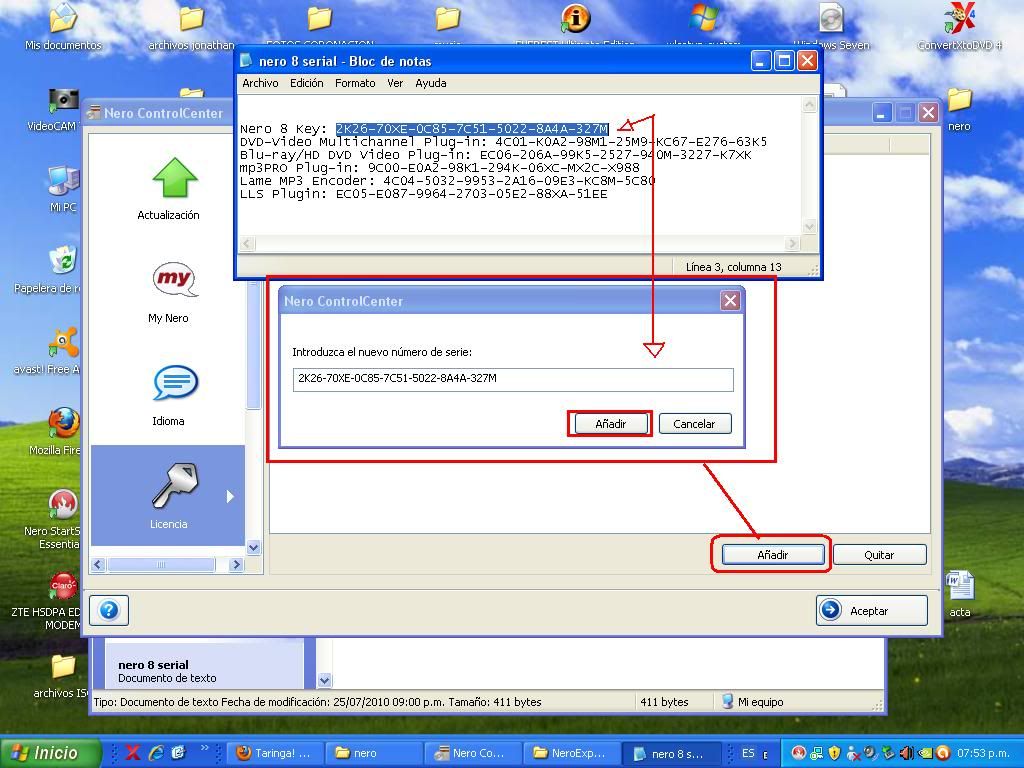Click the Aceptar button
The width and height of the screenshot is (1024, 768).
[872, 611]
